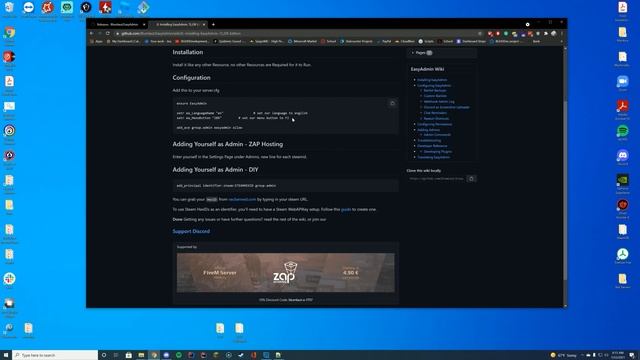Click the ZAP Hosting FiveM Server banner
Image resolution: width=640 pixels, height=360 pixels.
(x=285, y=273)
